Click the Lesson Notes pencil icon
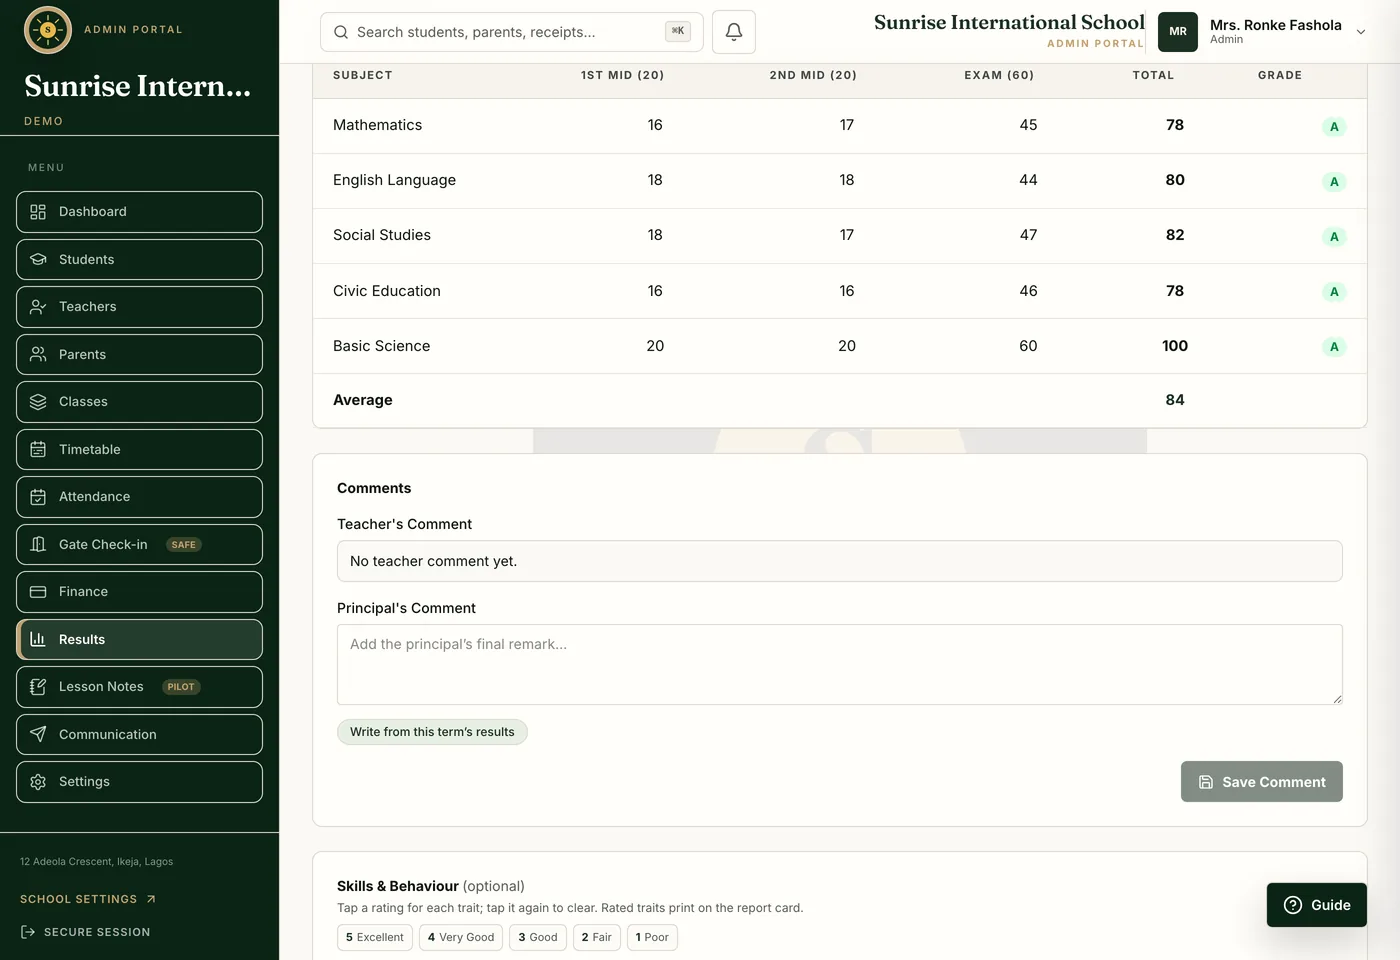The image size is (1400, 960). (x=38, y=687)
